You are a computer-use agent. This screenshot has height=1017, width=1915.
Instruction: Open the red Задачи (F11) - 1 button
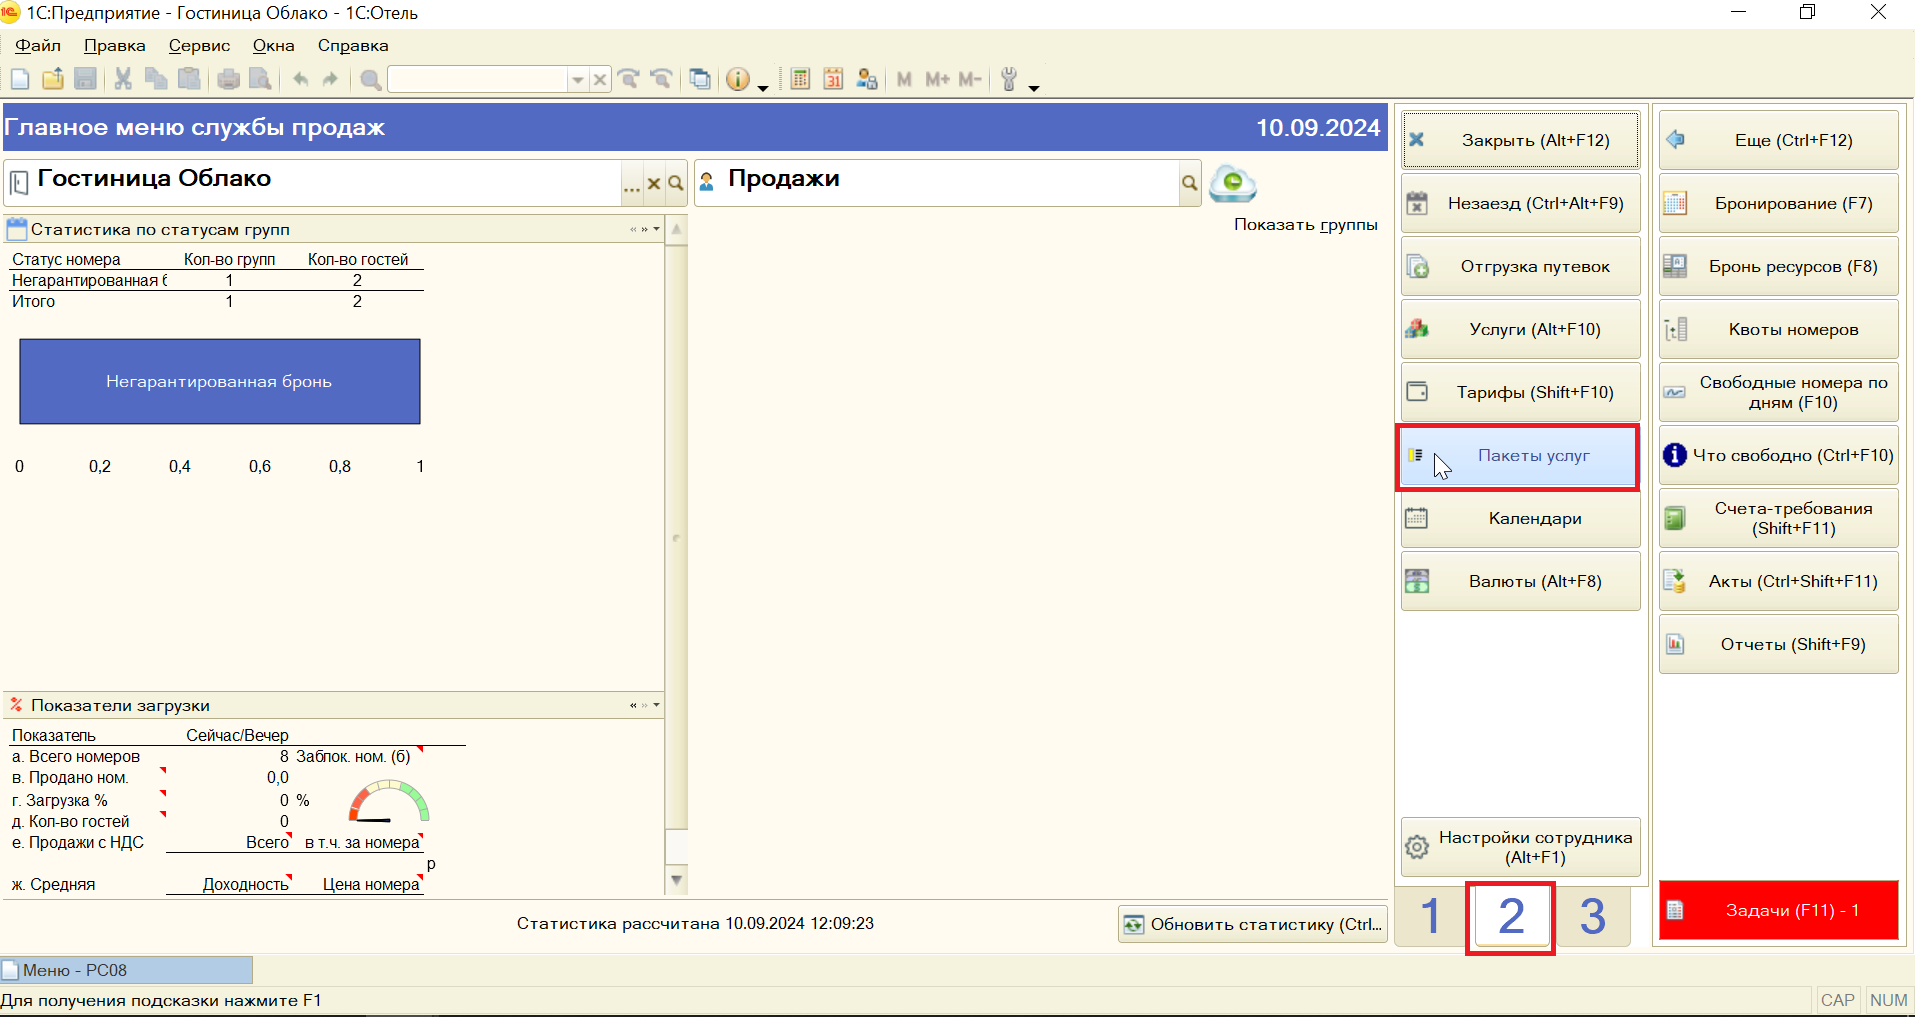tap(1779, 910)
